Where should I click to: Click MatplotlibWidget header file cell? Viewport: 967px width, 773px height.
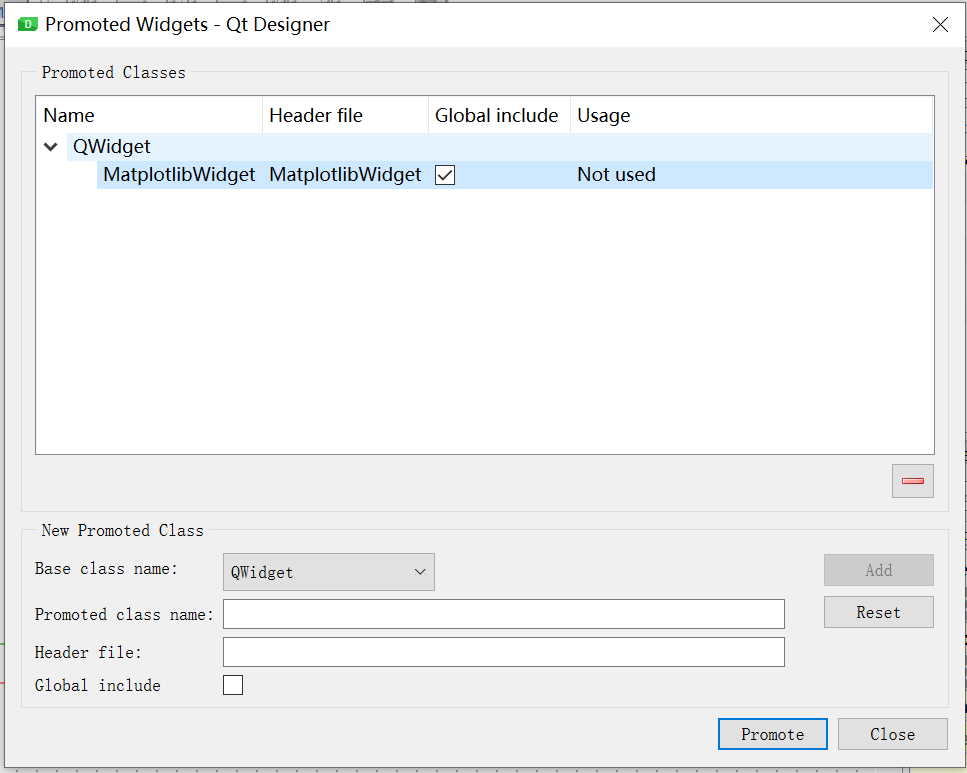(345, 175)
